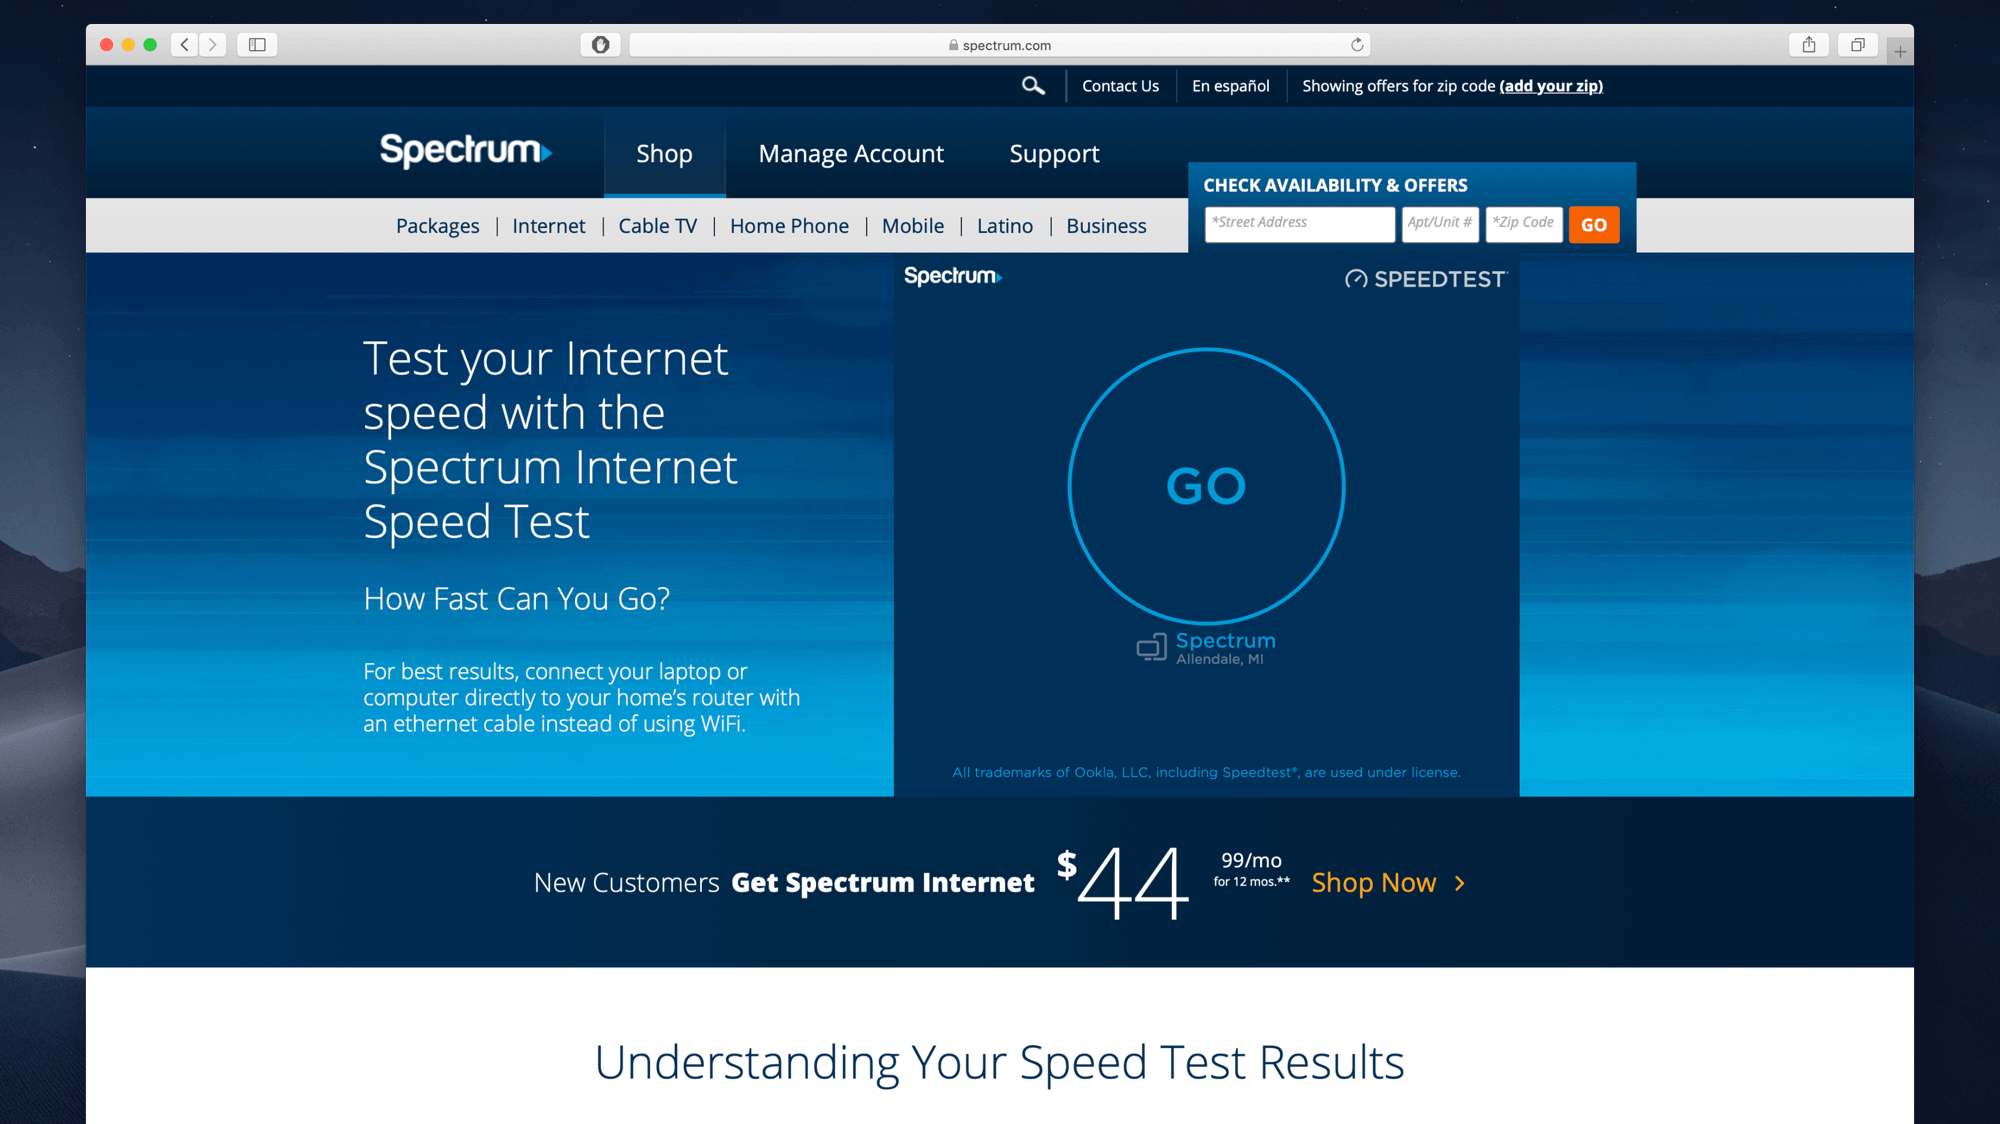The height and width of the screenshot is (1124, 2000).
Task: Click the Street Address input field
Action: click(1298, 223)
